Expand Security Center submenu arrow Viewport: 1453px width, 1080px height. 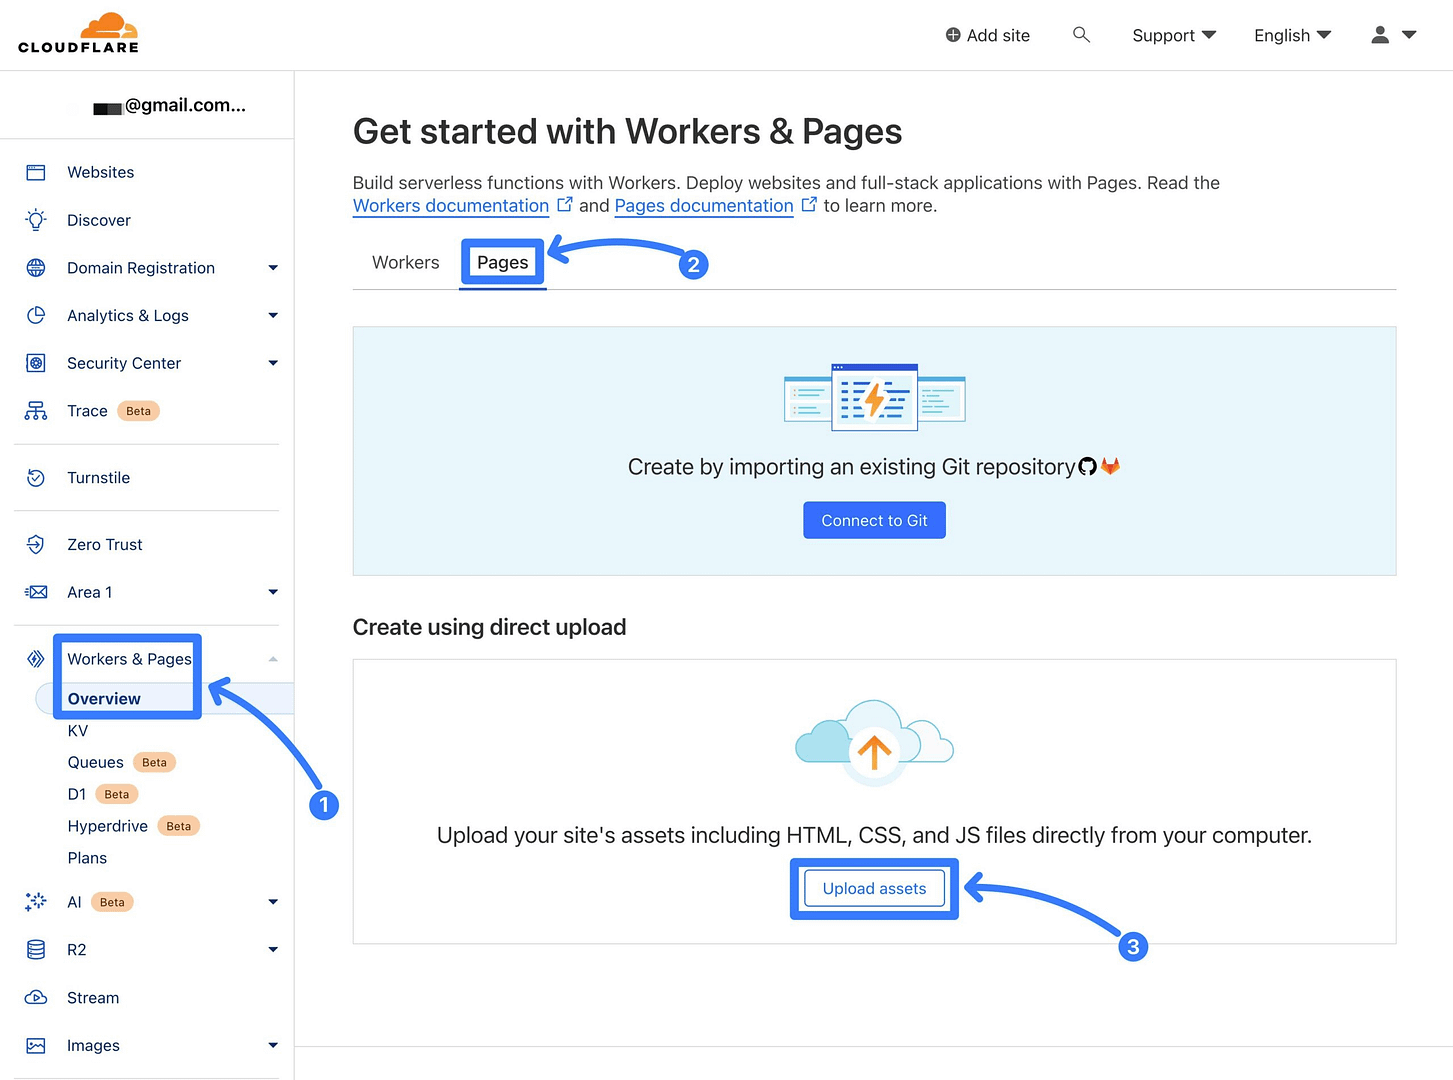[273, 363]
